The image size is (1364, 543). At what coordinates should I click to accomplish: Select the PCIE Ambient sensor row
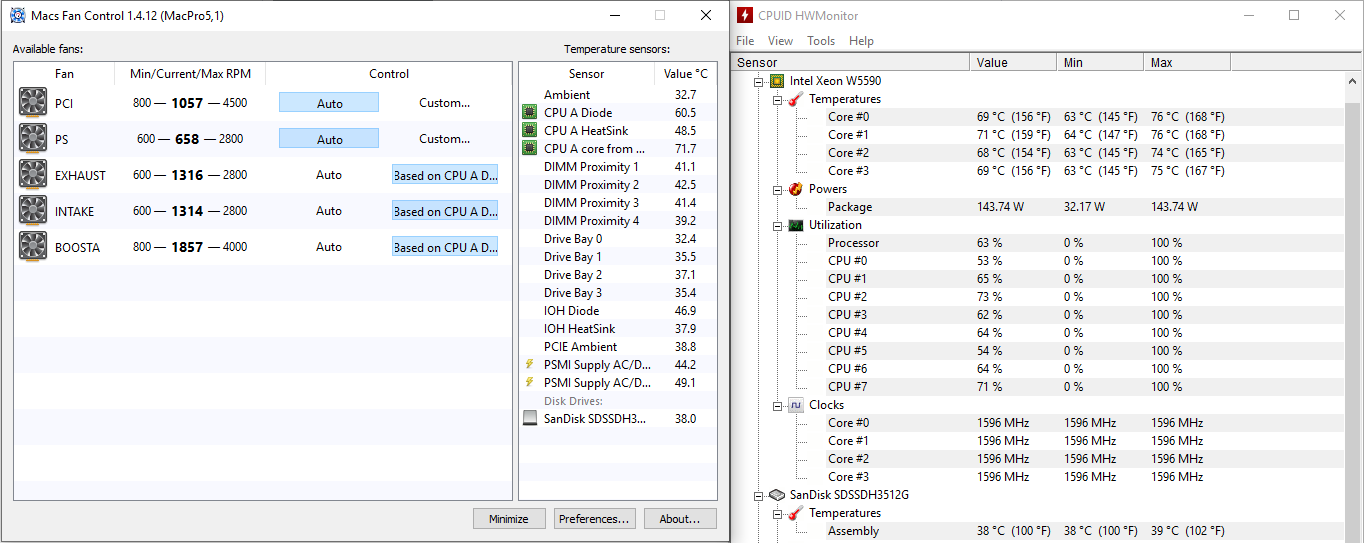pyautogui.click(x=618, y=346)
